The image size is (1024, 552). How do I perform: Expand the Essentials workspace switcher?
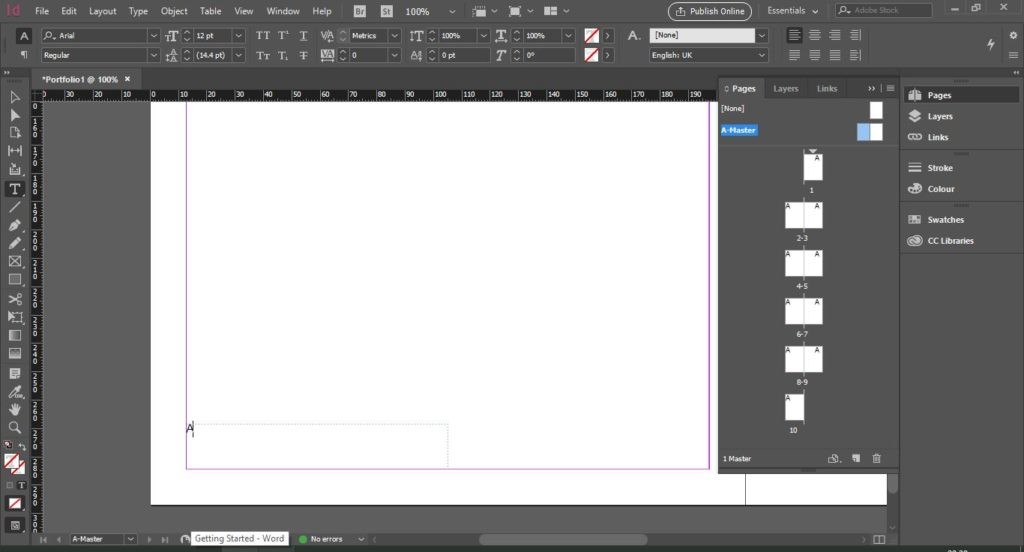click(x=793, y=11)
